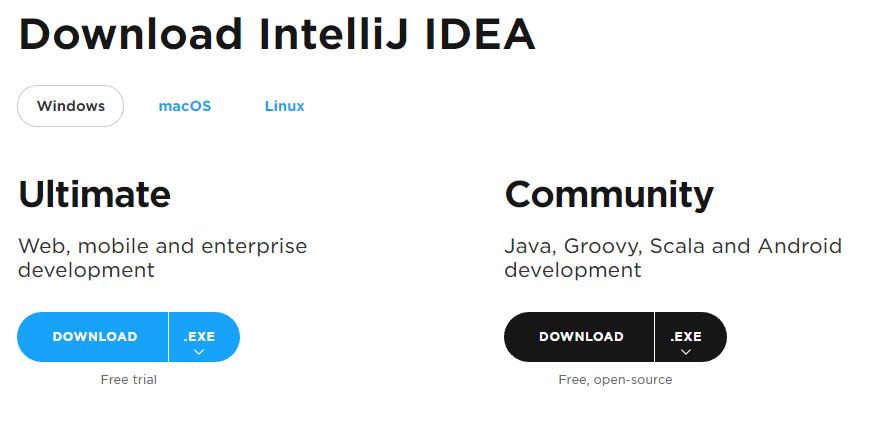This screenshot has width=869, height=446.
Task: Click the Free, open-source caption
Action: (615, 380)
